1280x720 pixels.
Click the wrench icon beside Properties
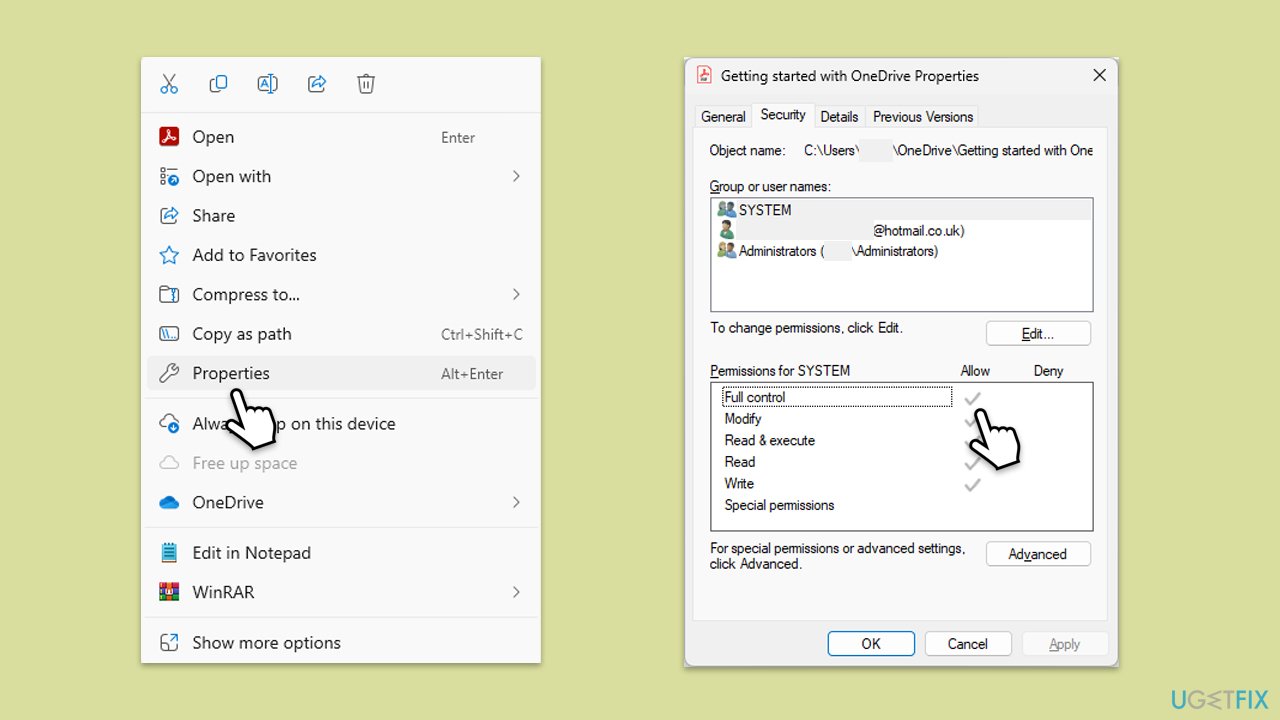[x=169, y=373]
